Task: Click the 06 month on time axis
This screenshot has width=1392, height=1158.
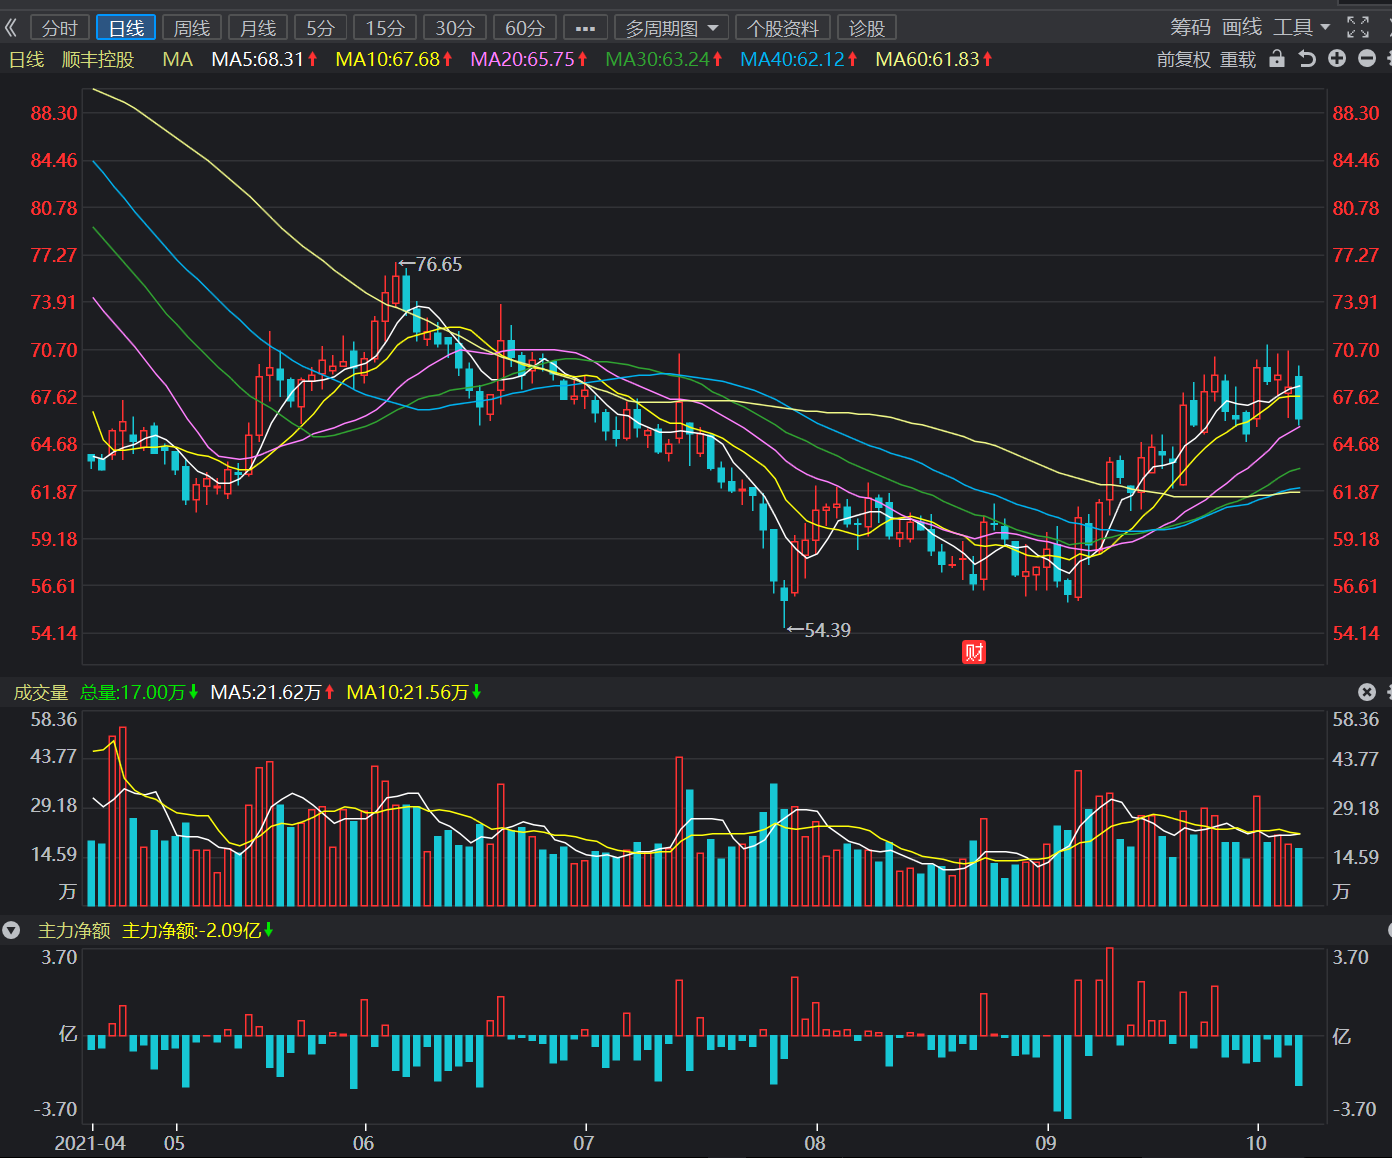Action: 364,1143
